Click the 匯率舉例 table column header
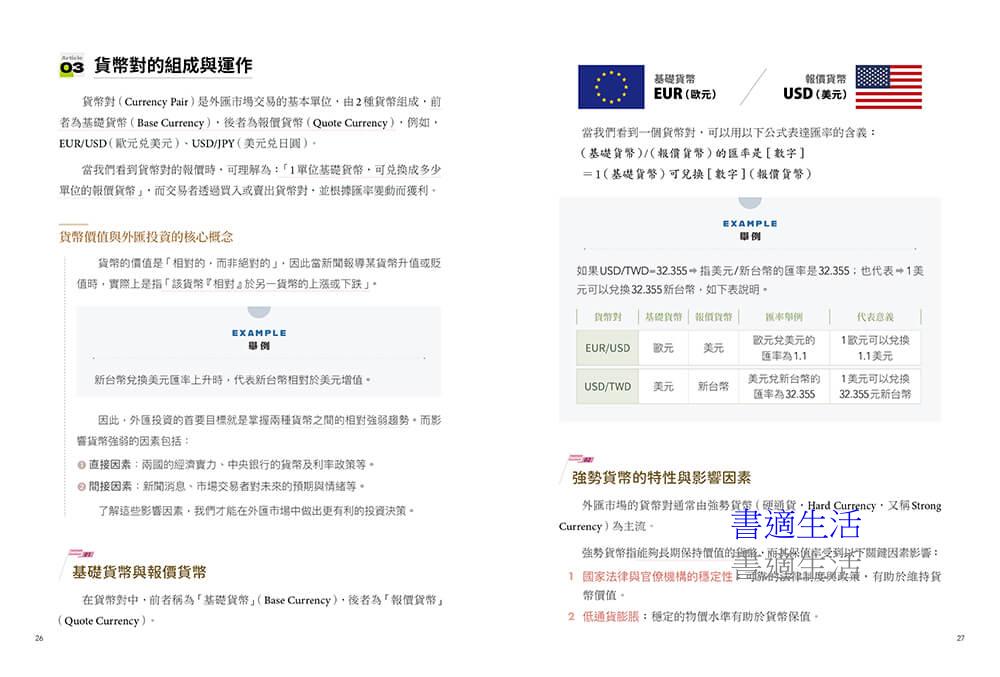This screenshot has height=677, width=1000. point(783,317)
